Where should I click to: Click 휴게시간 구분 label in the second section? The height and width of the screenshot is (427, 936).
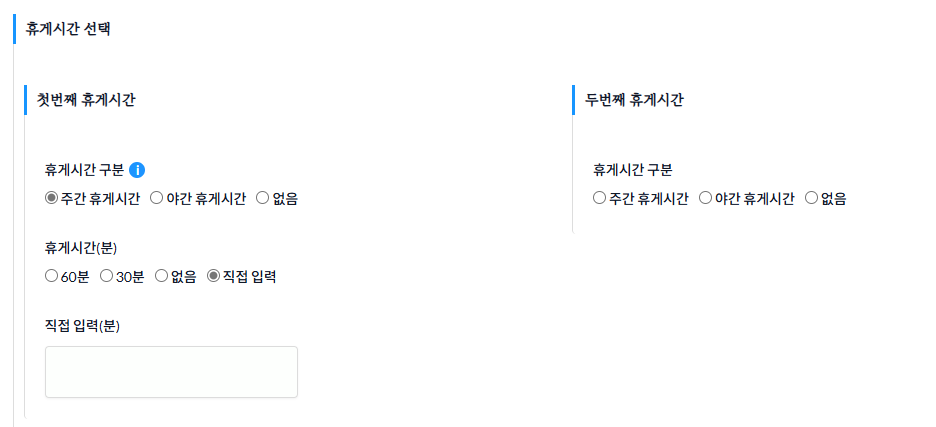[x=632, y=170]
